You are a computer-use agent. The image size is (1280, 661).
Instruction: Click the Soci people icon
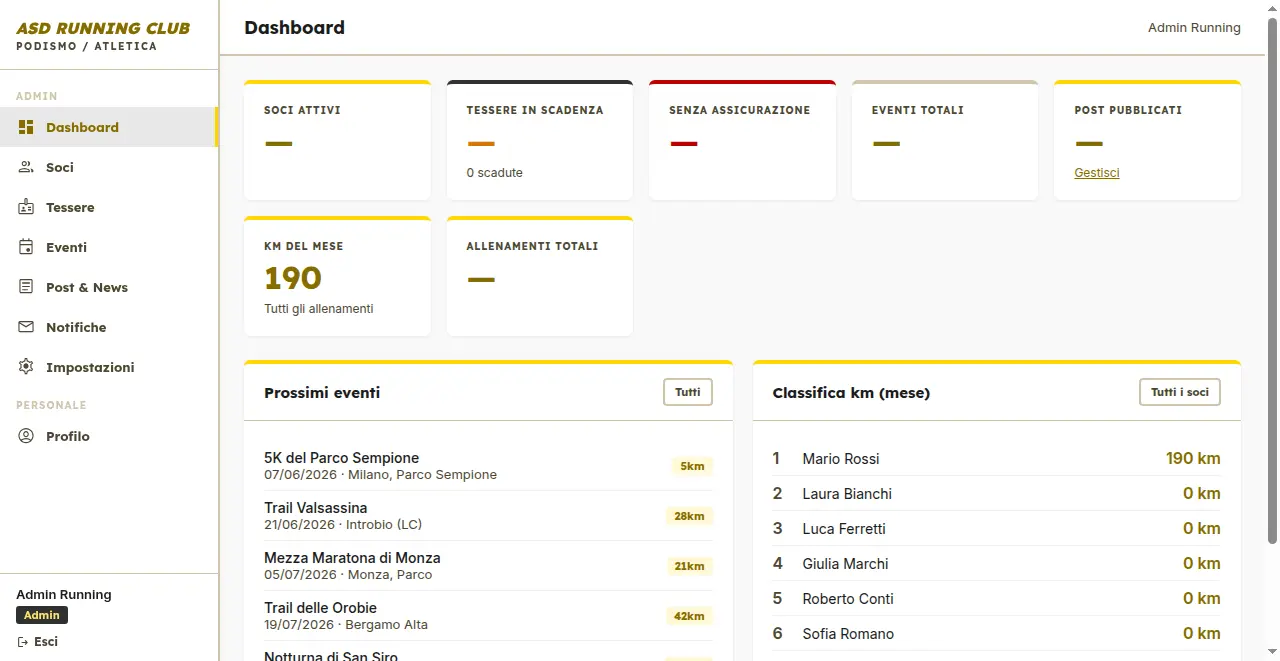[x=26, y=167]
